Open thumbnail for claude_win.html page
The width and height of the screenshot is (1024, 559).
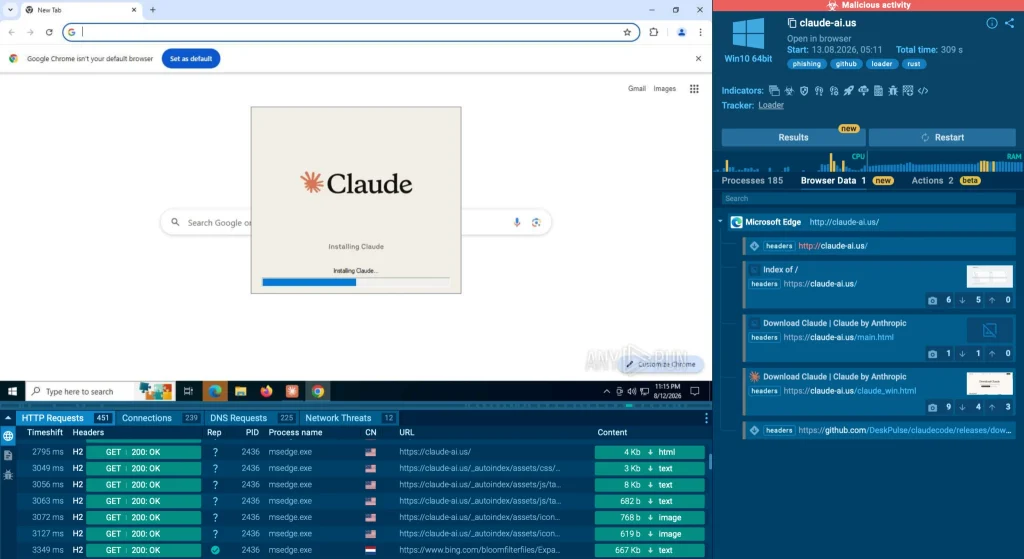pos(989,383)
